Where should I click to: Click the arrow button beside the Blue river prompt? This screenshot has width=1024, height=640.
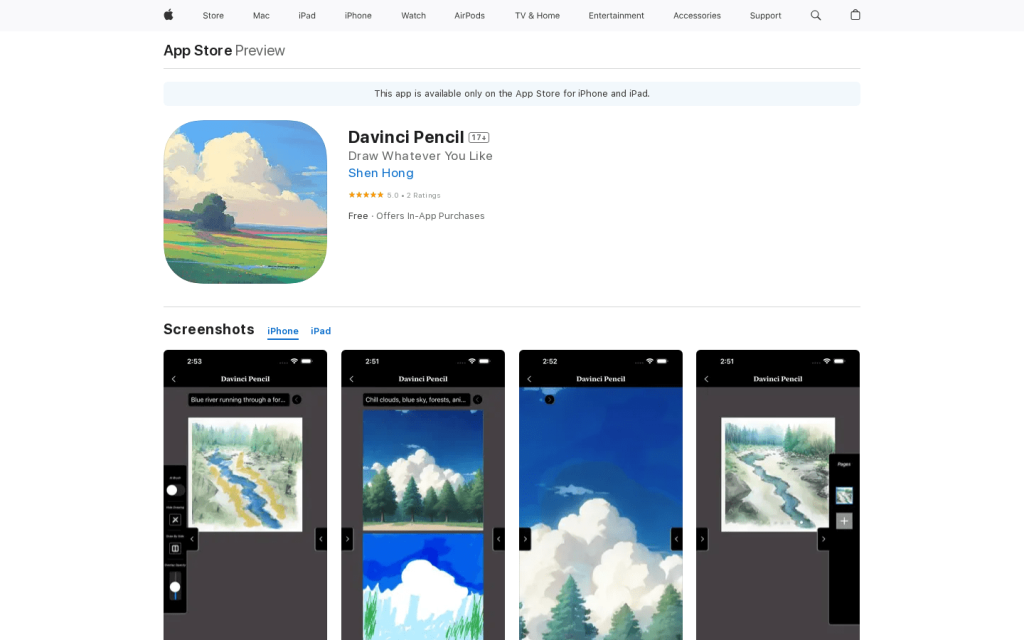(x=296, y=400)
